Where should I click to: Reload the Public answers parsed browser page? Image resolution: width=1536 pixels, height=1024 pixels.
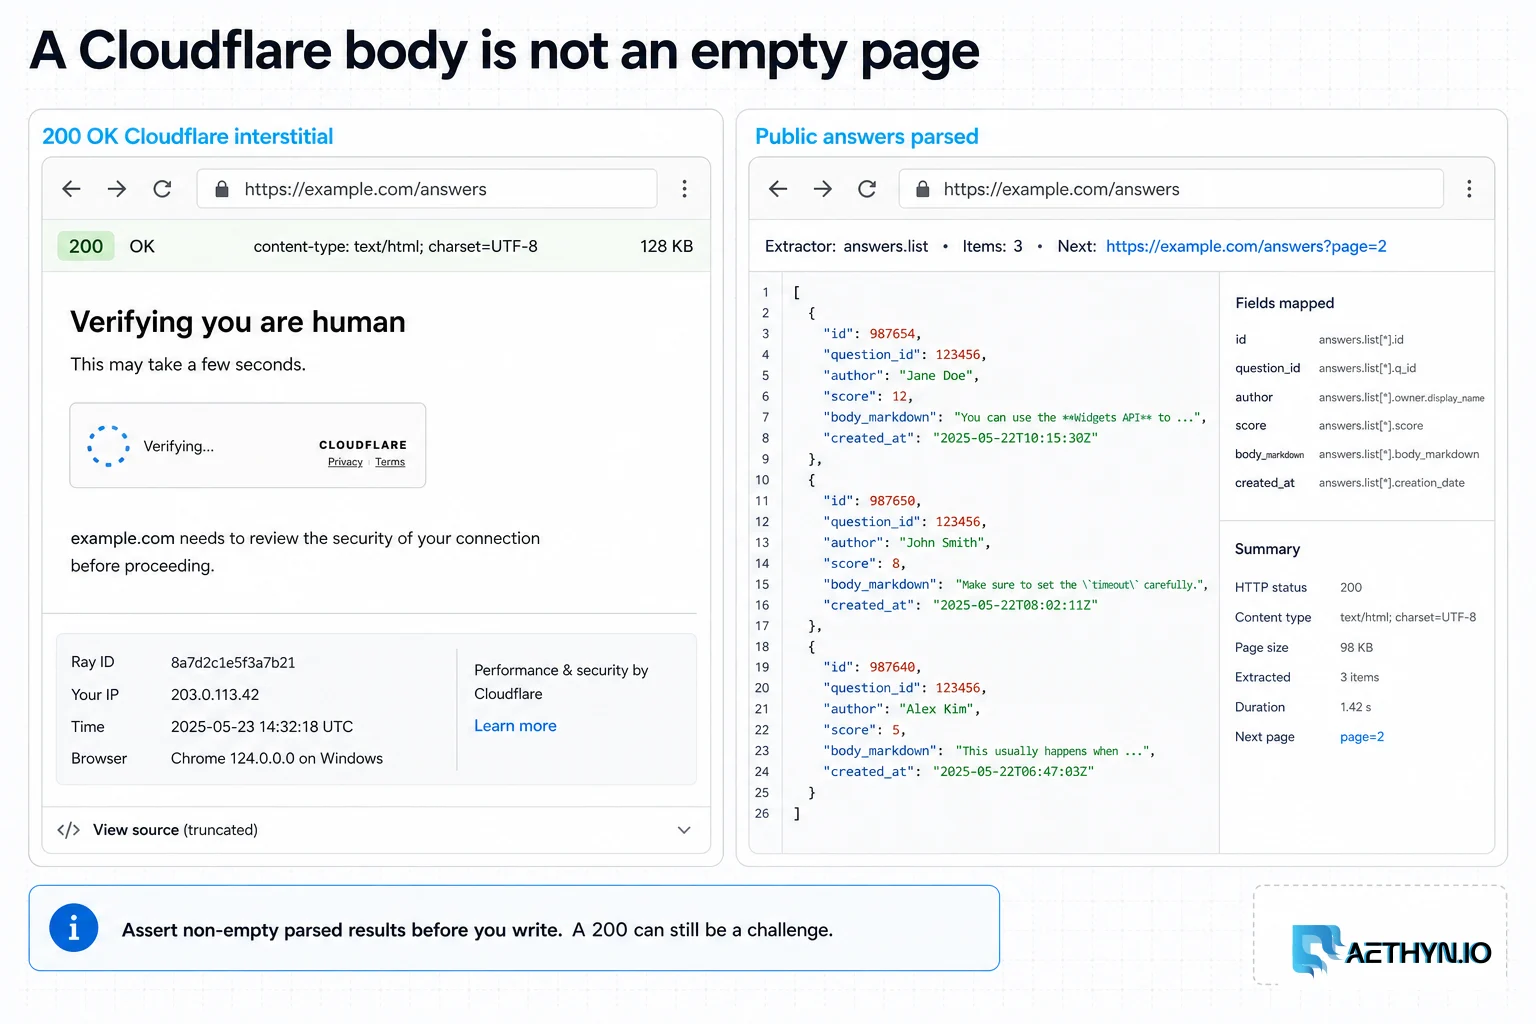coord(867,189)
